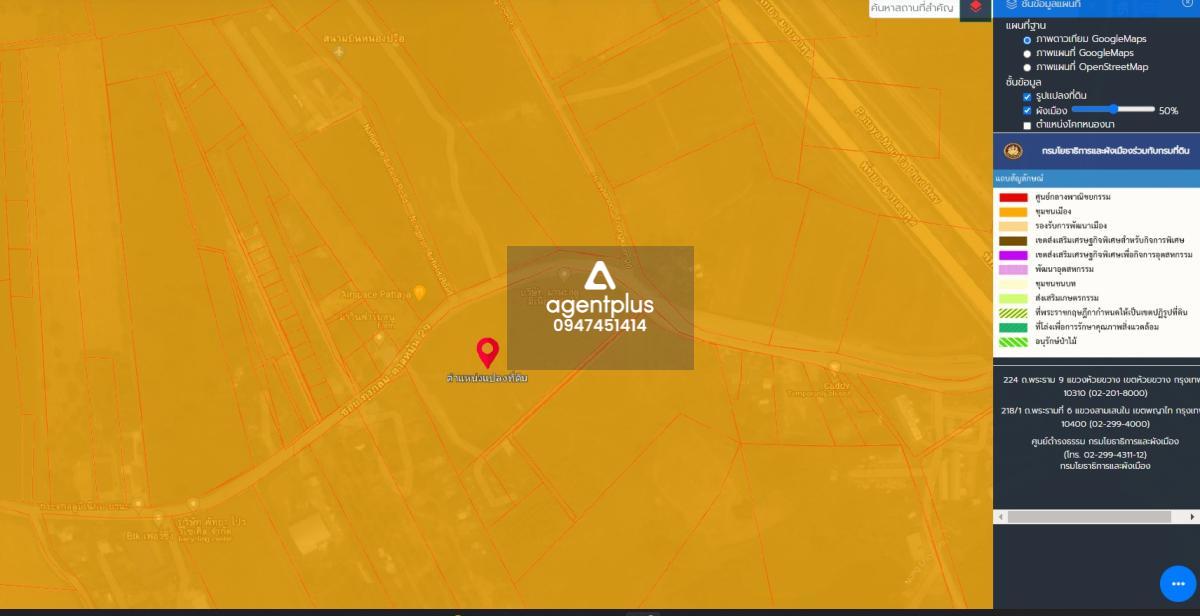Open the blue chat bubble button
Image resolution: width=1200 pixels, height=616 pixels.
point(1178,583)
